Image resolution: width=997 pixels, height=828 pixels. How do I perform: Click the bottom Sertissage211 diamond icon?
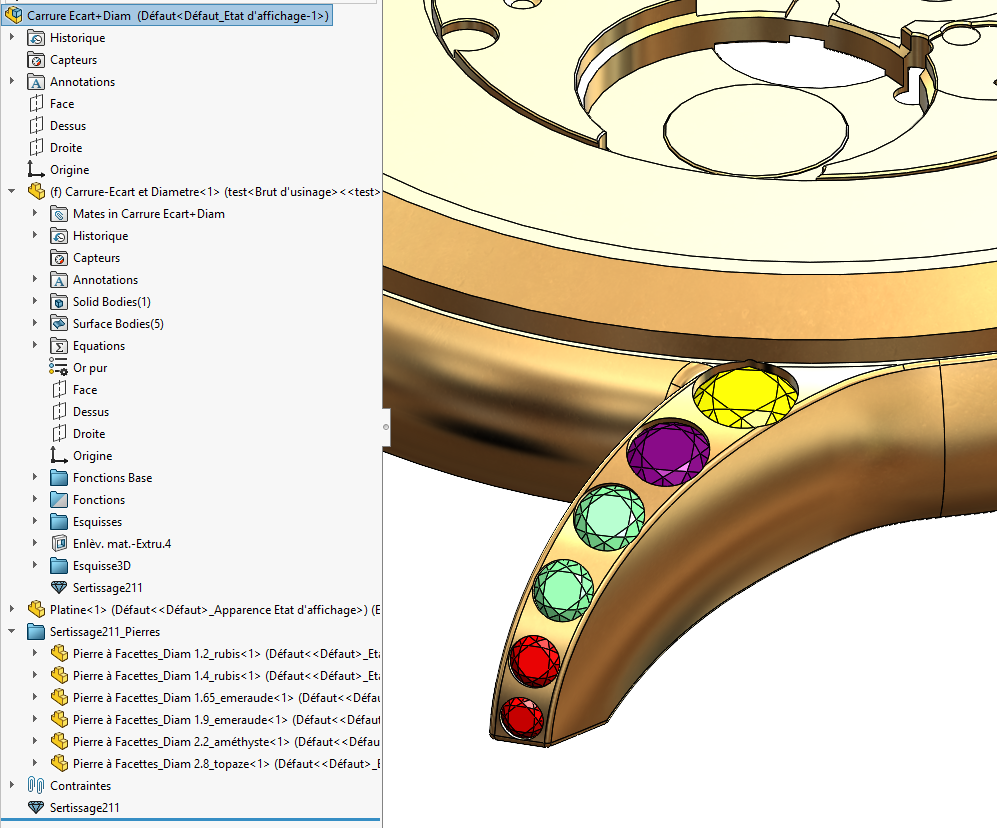tap(36, 808)
